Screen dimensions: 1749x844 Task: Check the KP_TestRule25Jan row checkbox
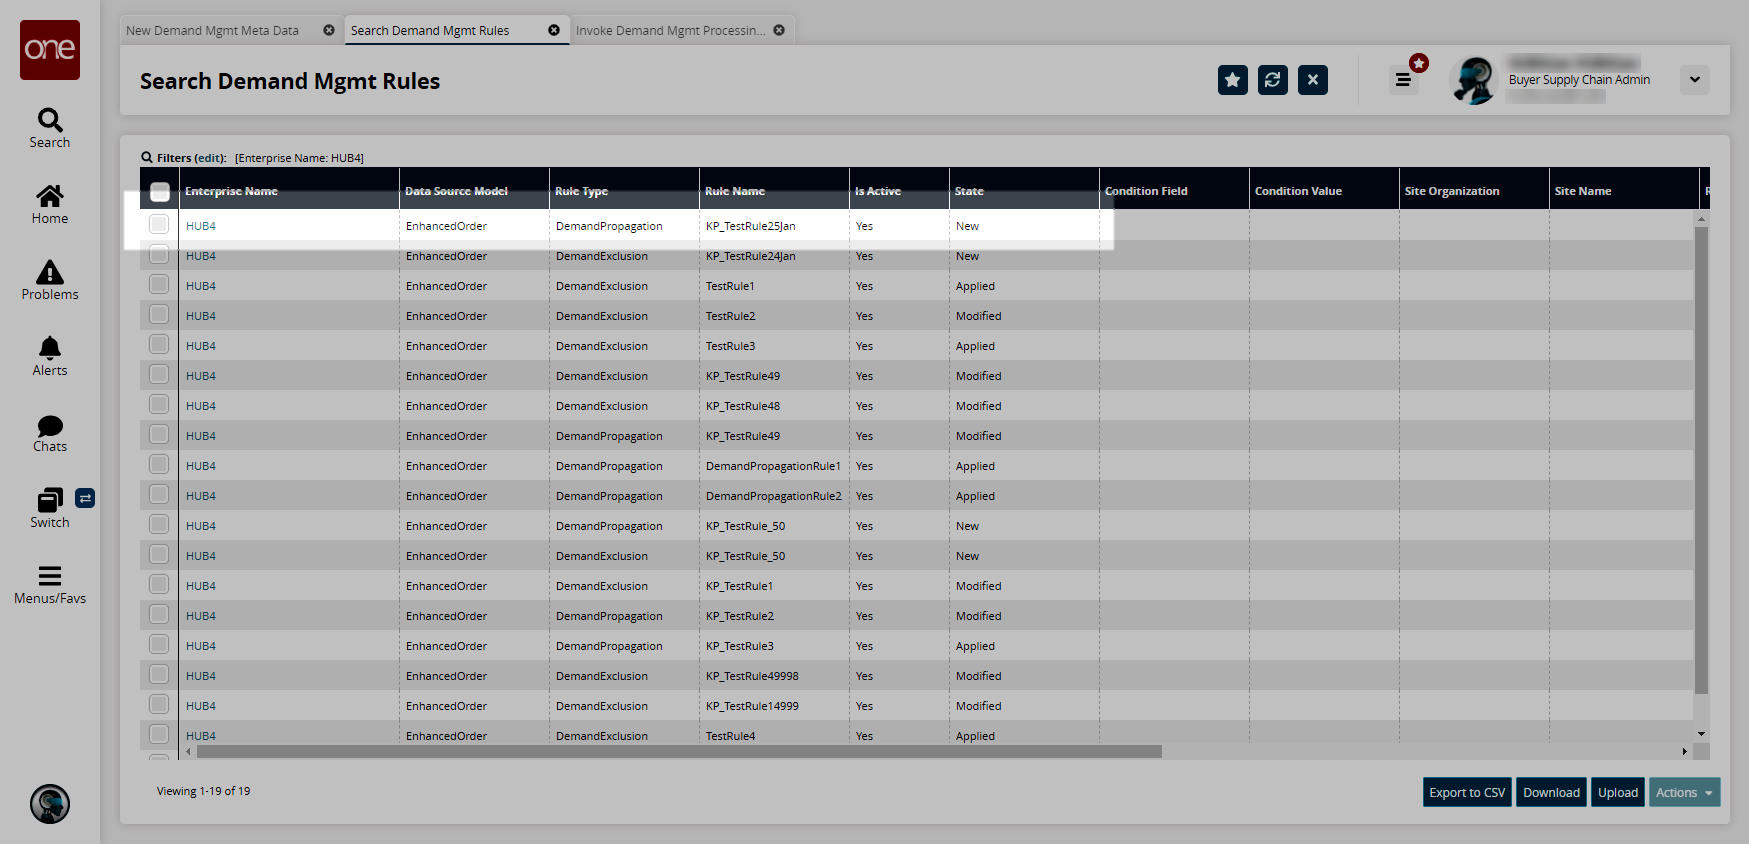click(x=159, y=225)
